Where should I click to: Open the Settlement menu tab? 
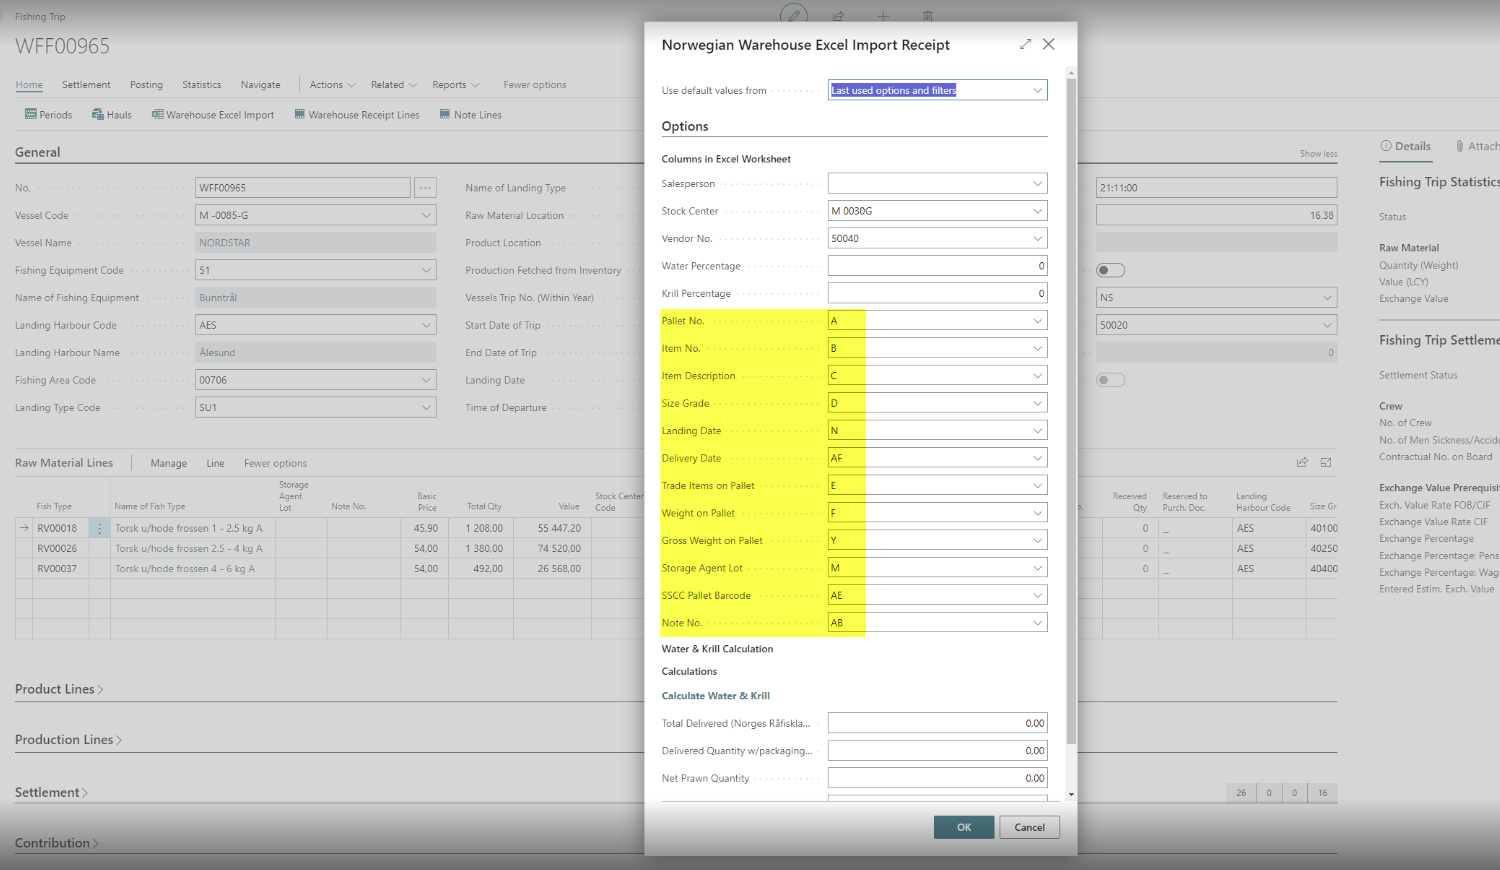pos(86,85)
